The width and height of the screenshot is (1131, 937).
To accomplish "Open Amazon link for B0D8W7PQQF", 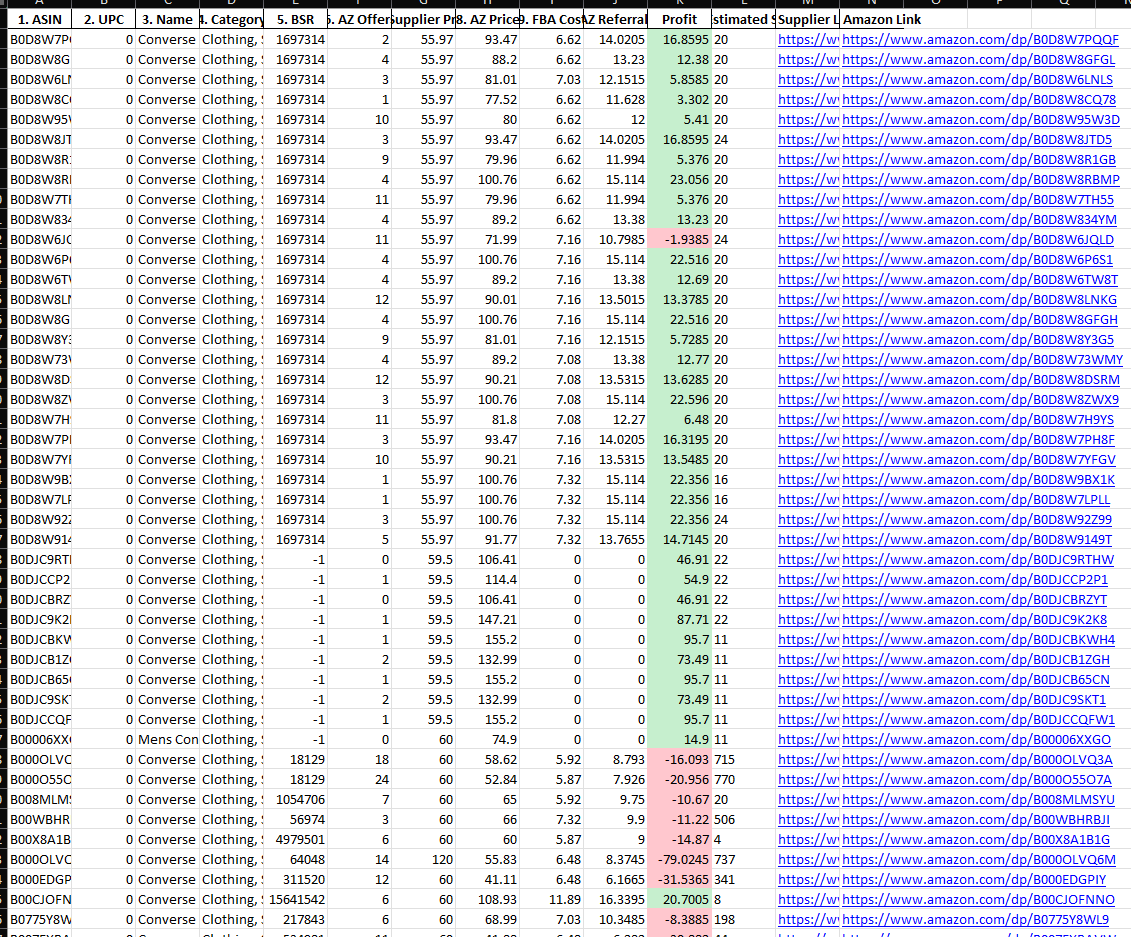I will [x=980, y=40].
